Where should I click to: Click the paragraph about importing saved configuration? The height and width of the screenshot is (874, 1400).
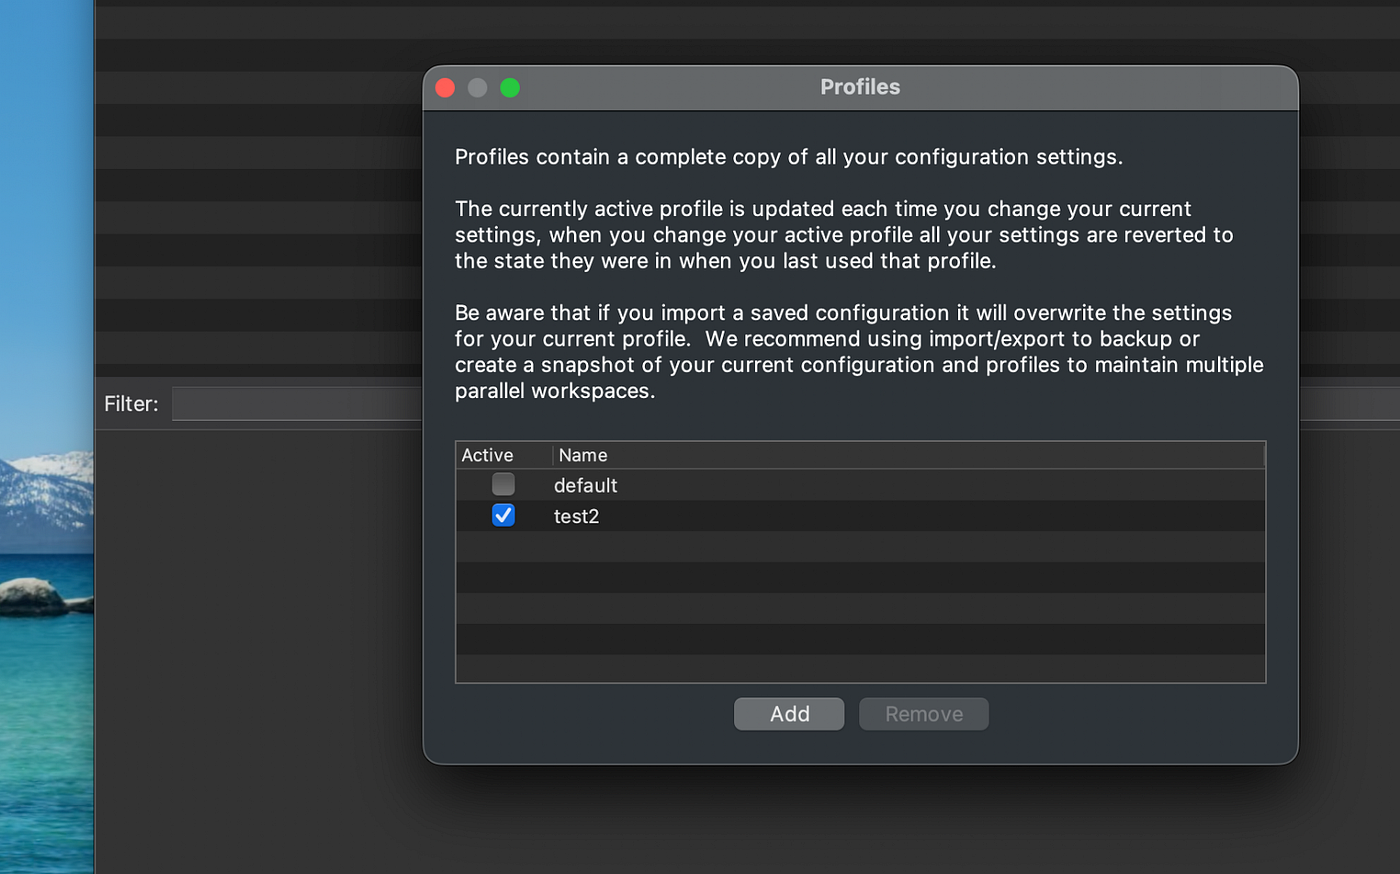click(x=859, y=352)
